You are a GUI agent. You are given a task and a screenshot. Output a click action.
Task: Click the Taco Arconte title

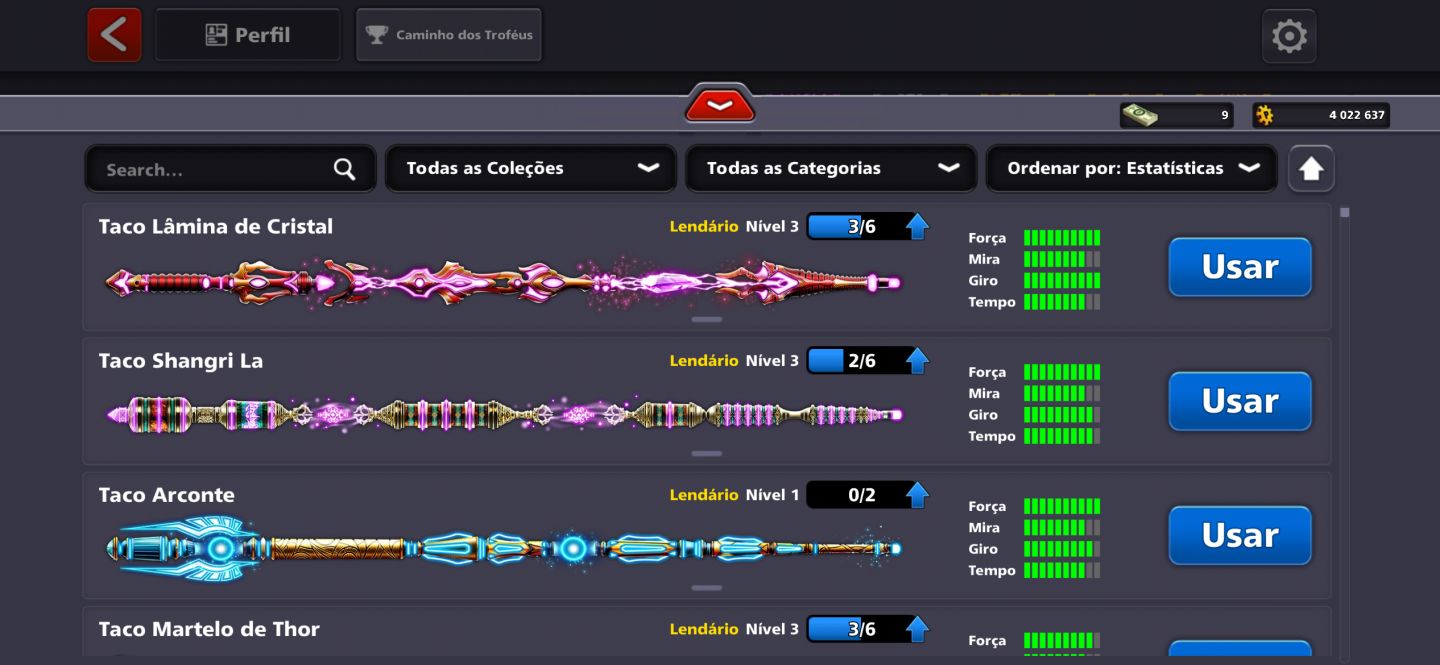166,495
